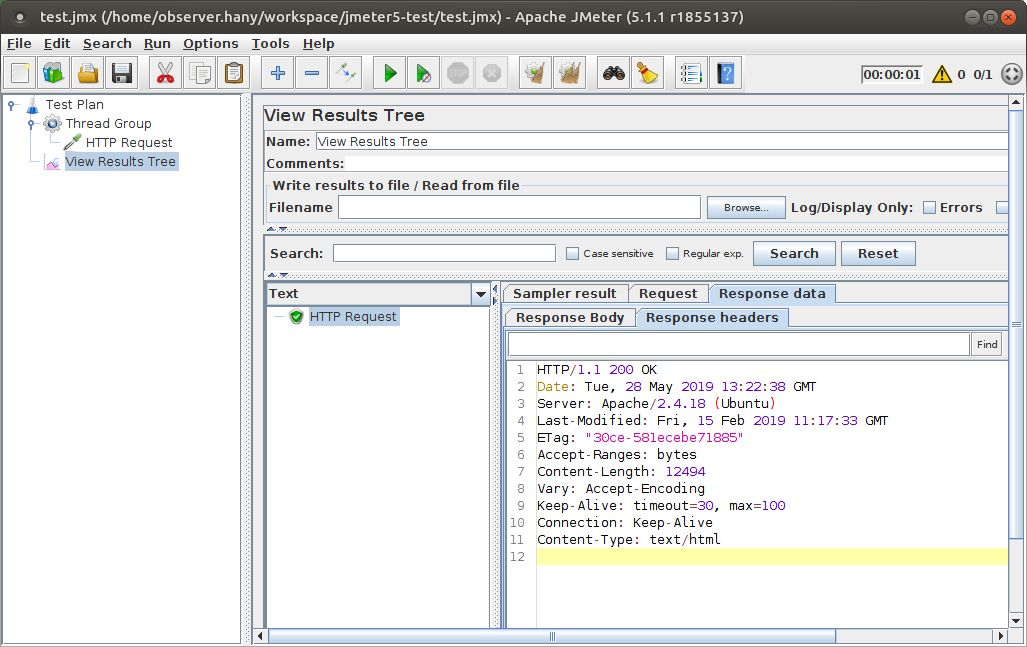Click the Toggle expand arrows icon
The width and height of the screenshot is (1027, 647).
click(x=346, y=73)
